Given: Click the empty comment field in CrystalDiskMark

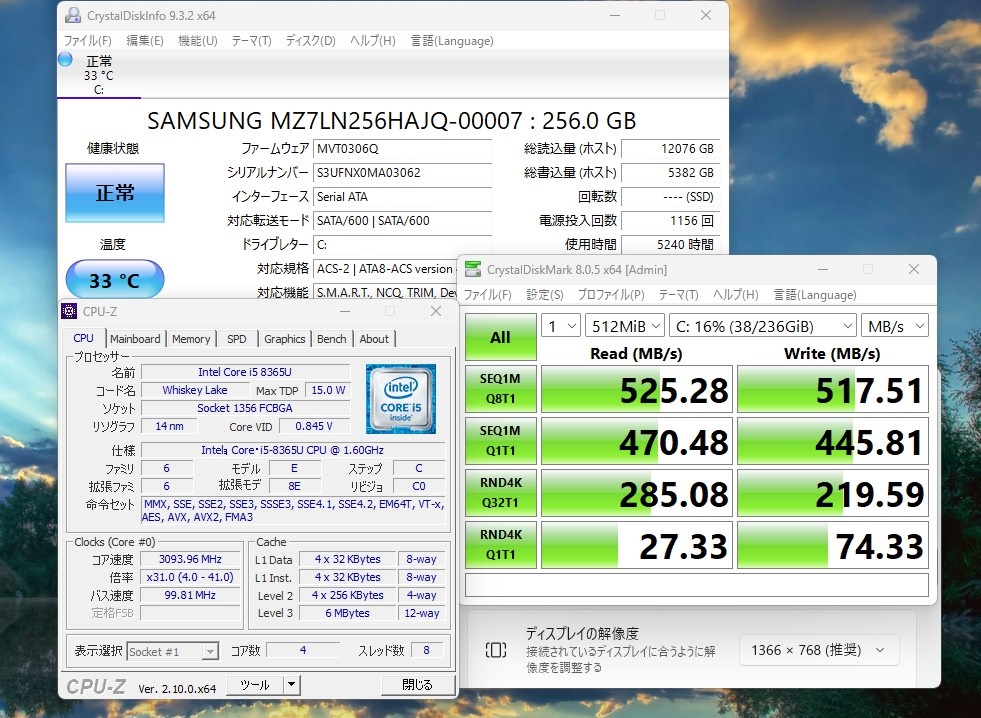Looking at the screenshot, I should (697, 585).
